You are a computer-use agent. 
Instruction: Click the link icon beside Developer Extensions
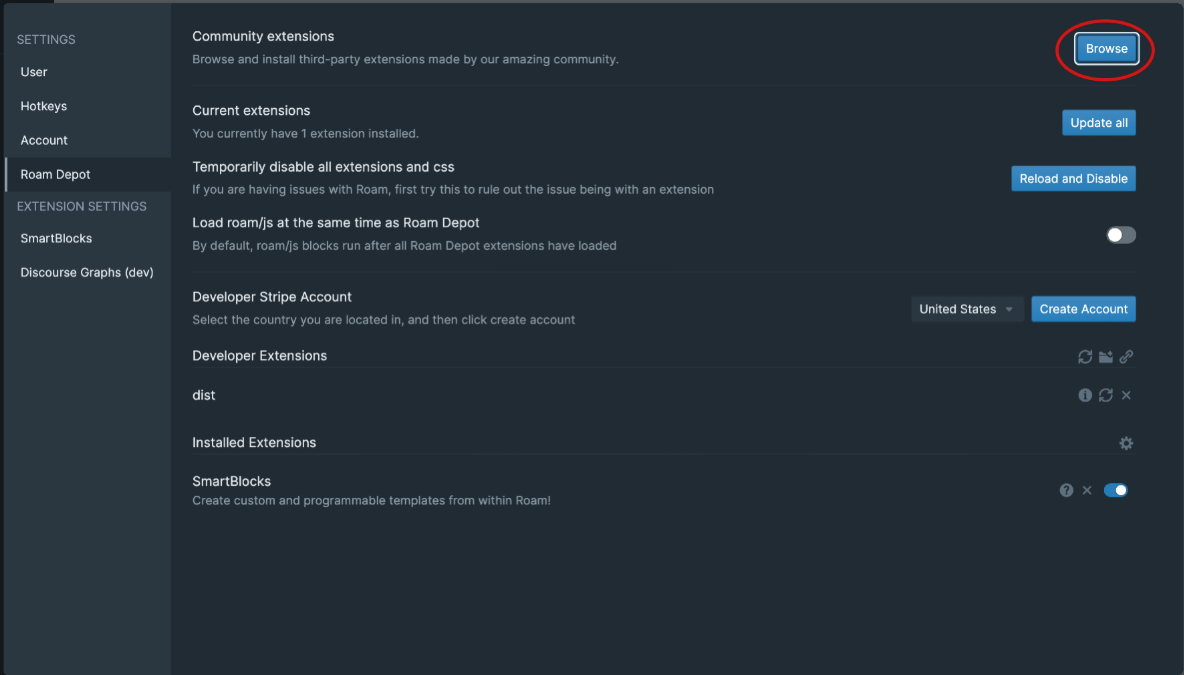[1126, 357]
